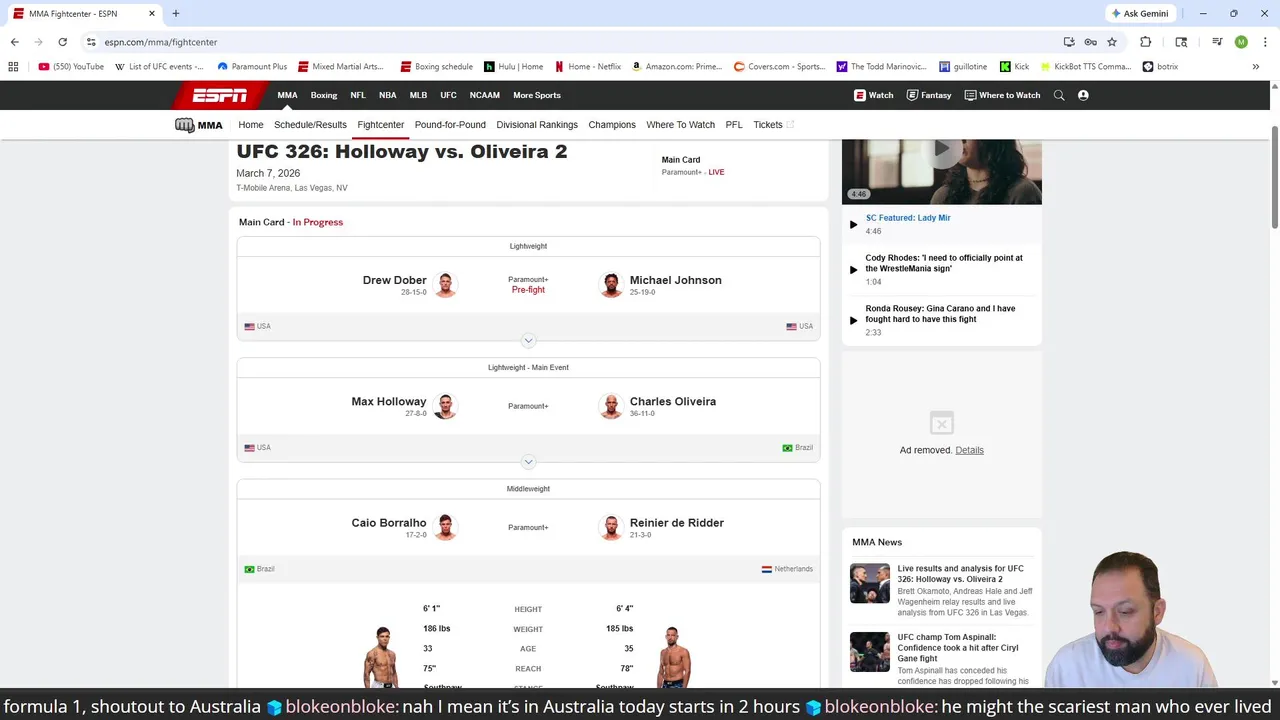Viewport: 1280px width, 720px height.
Task: Click the ESPN logo
Action: tap(220, 95)
